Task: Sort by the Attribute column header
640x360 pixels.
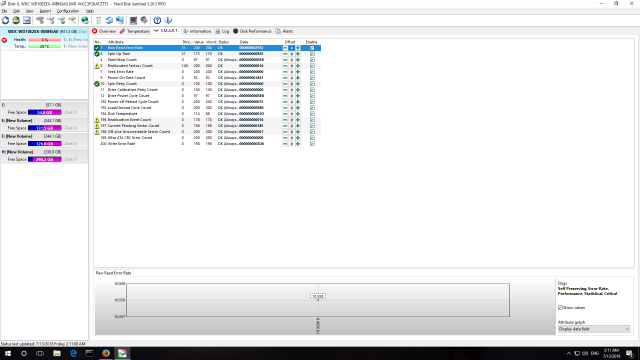Action: [116, 42]
